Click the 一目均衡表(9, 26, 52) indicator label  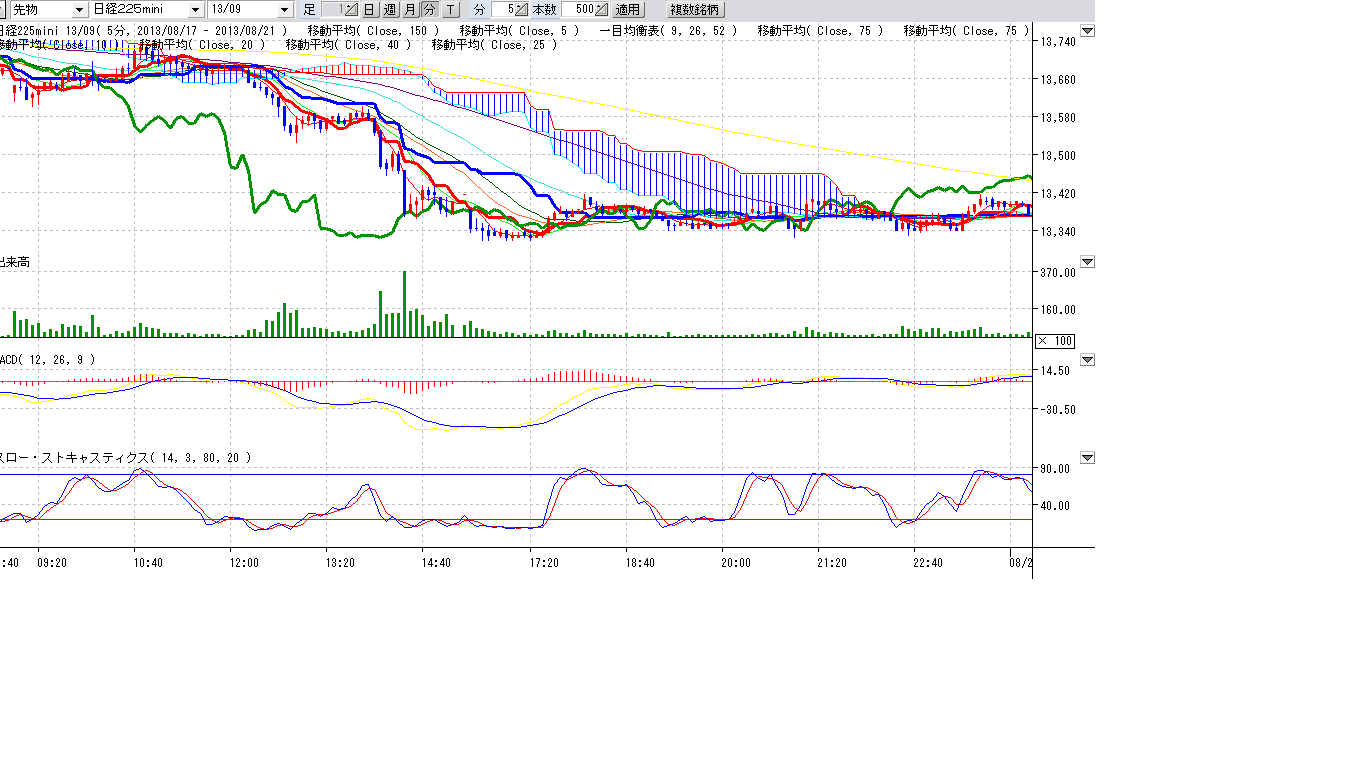(668, 31)
